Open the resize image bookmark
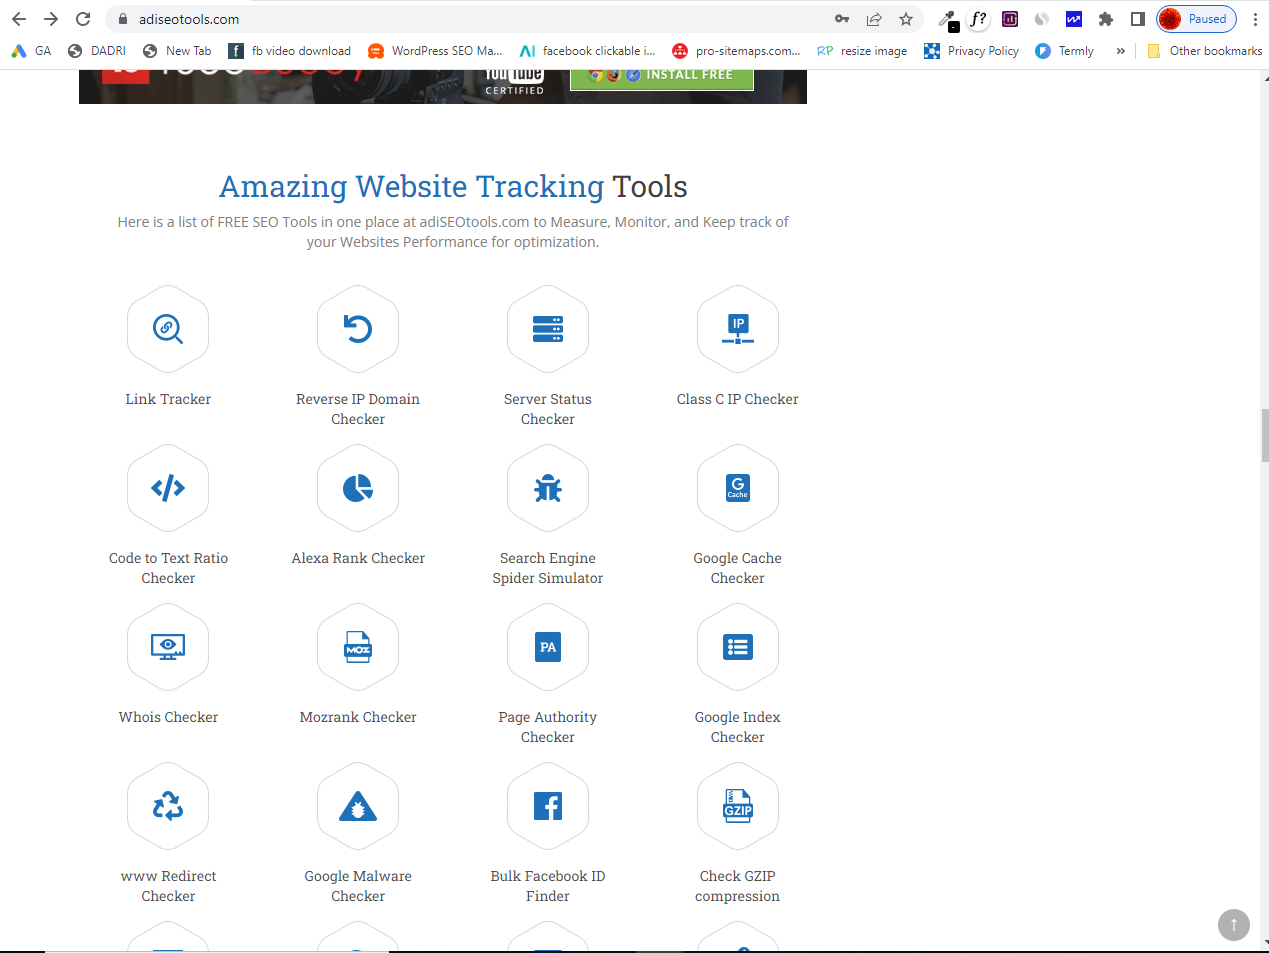This screenshot has height=953, width=1269. 862,51
